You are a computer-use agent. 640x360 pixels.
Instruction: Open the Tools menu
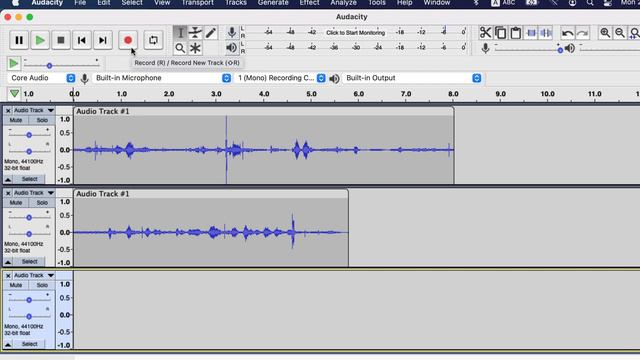(x=377, y=3)
